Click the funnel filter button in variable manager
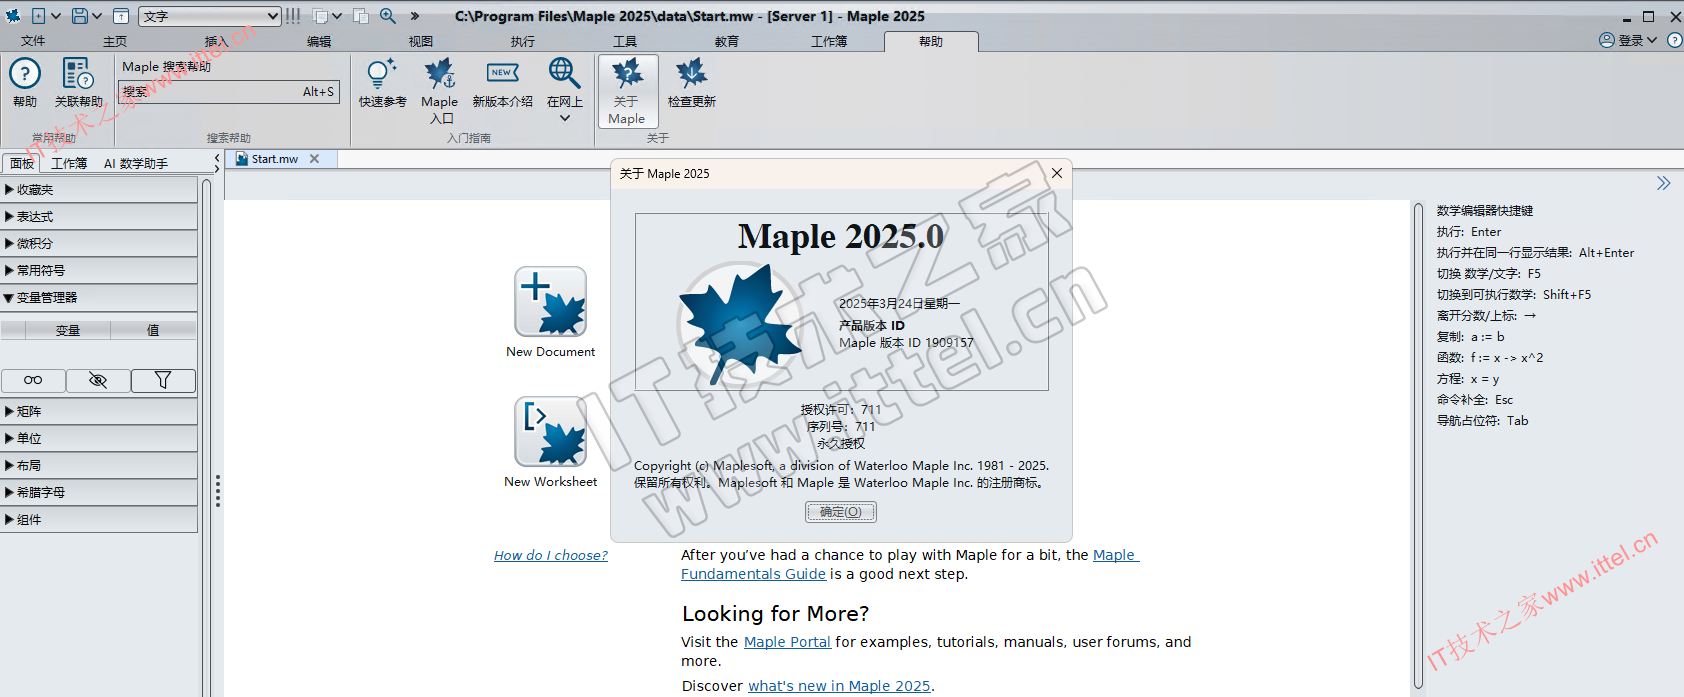 pyautogui.click(x=163, y=380)
